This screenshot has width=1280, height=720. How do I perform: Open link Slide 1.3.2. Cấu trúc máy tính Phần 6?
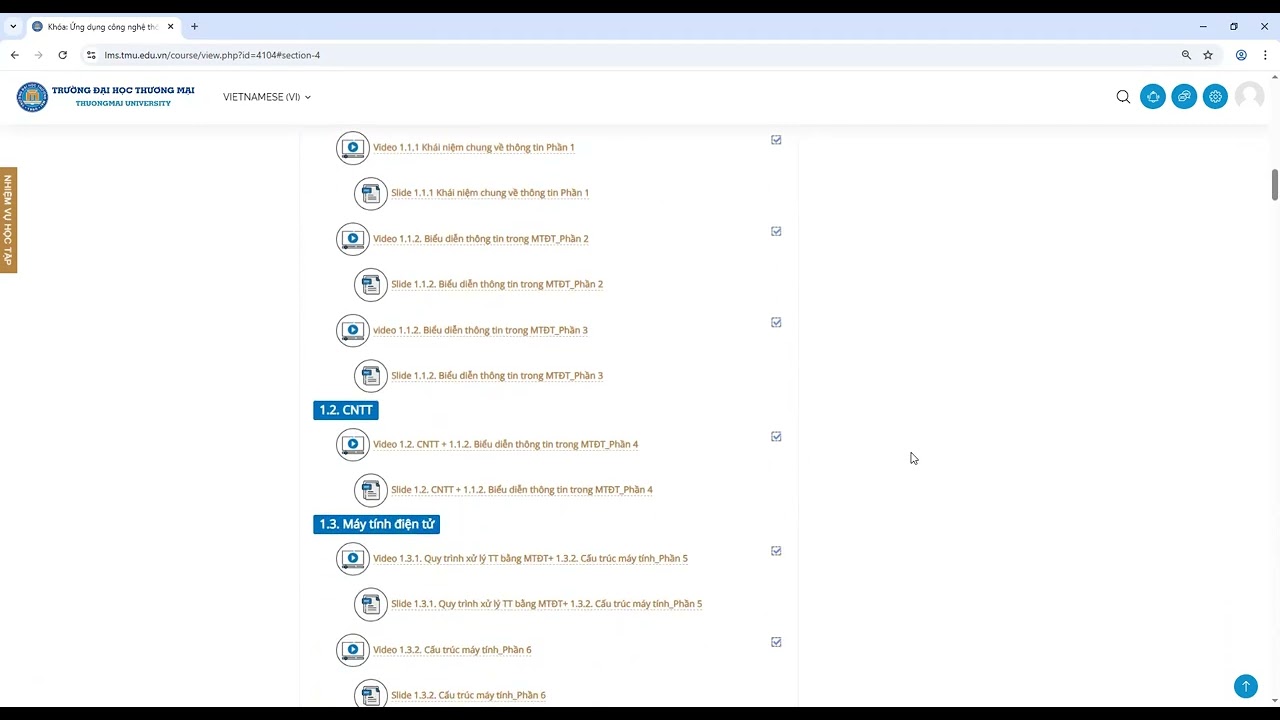click(468, 695)
